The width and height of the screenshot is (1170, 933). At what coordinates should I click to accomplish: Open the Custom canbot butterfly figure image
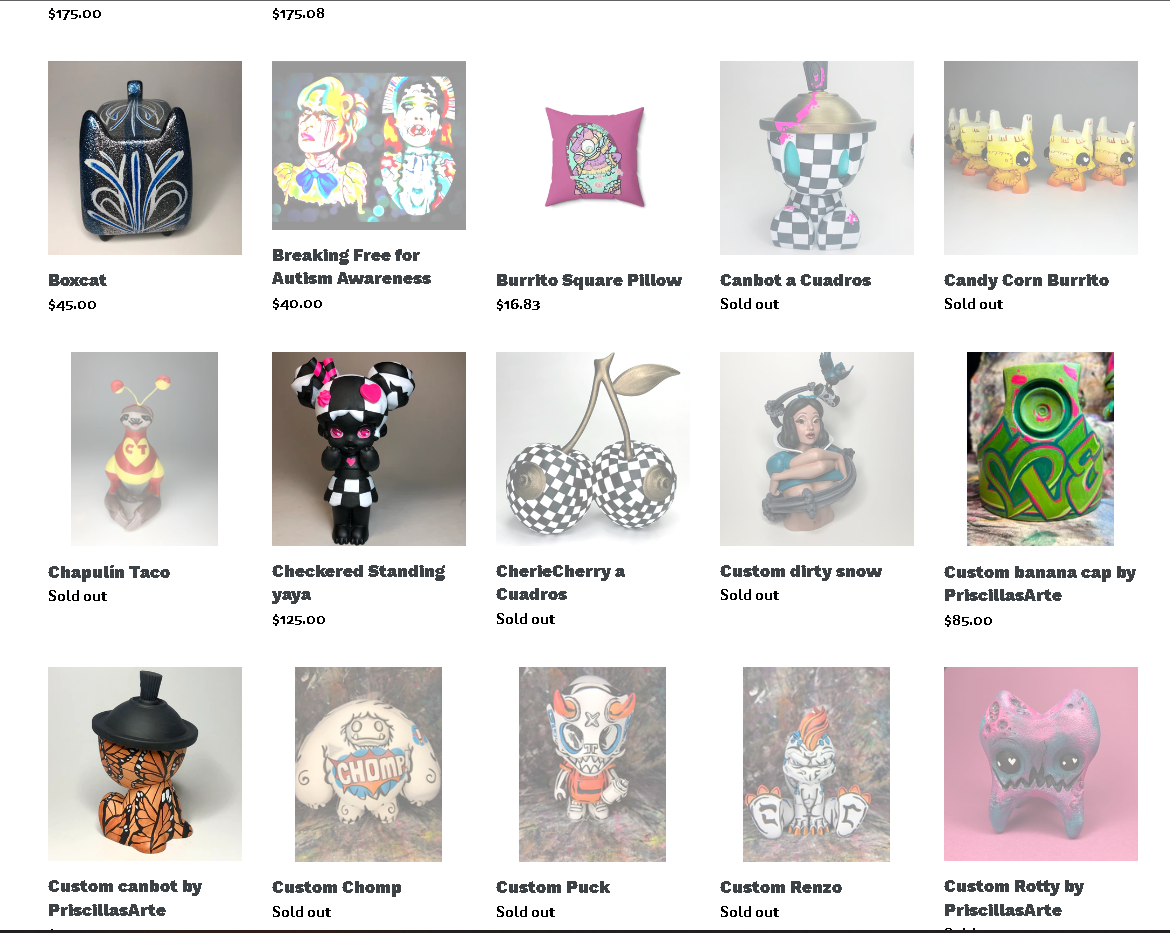(x=145, y=764)
